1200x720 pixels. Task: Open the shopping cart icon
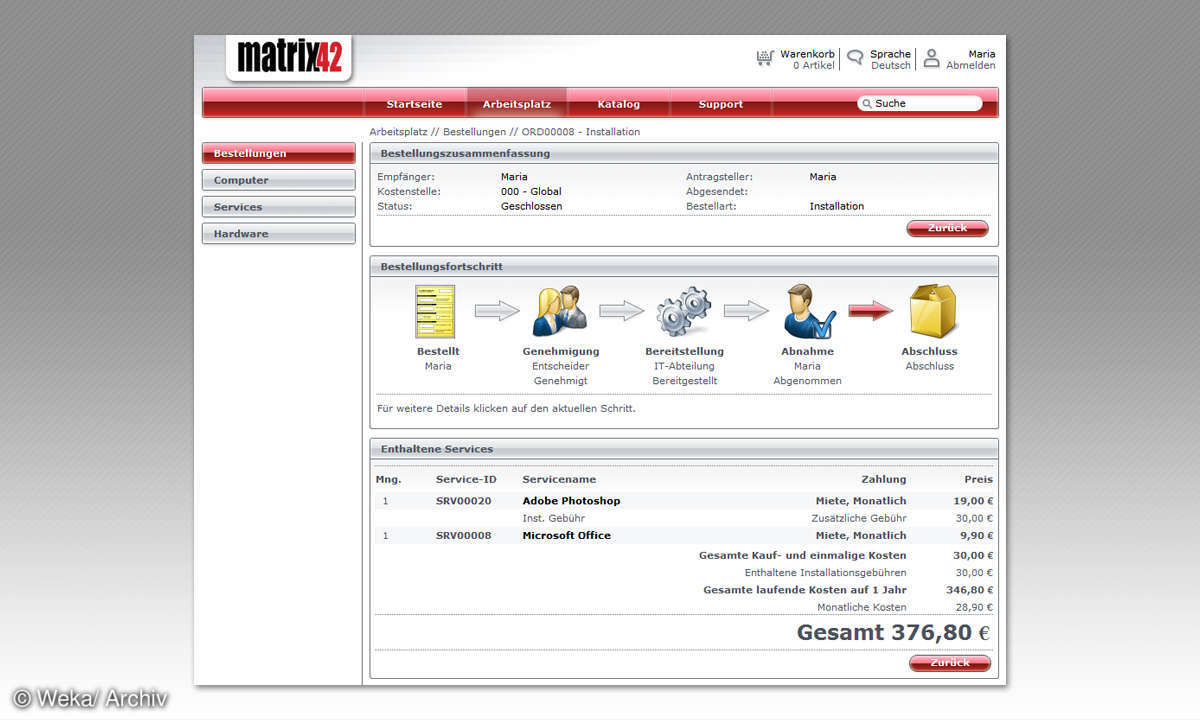765,58
